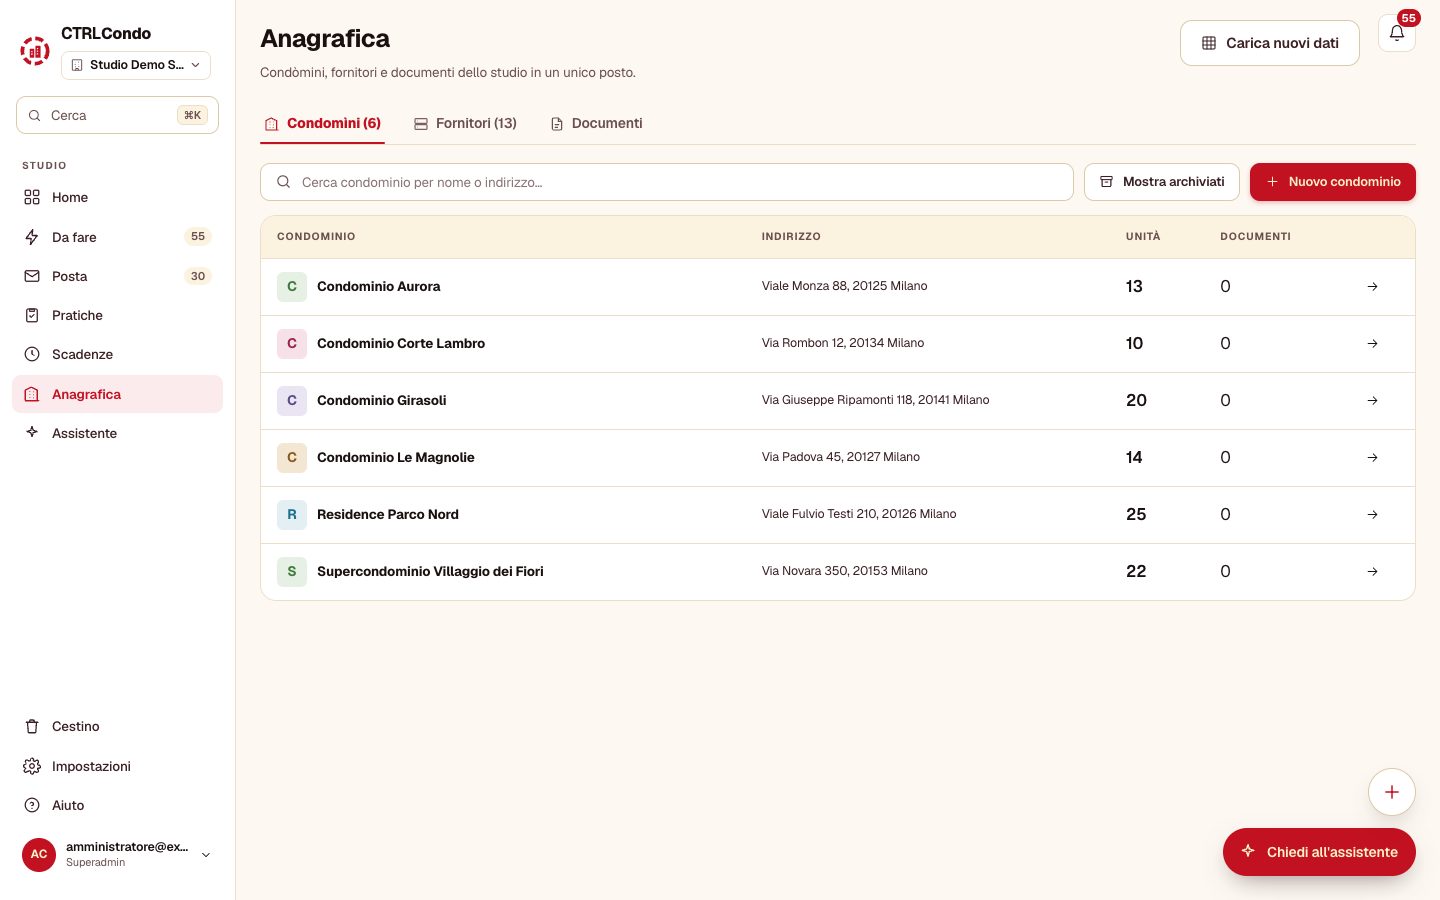Open Da fare in the sidebar
Screen dimensions: 1440x900
117,237
